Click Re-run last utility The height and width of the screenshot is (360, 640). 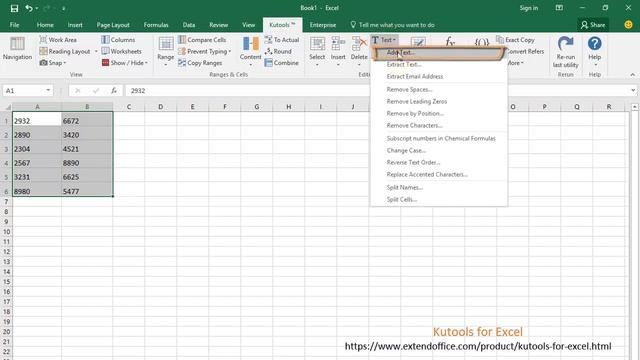coord(566,52)
